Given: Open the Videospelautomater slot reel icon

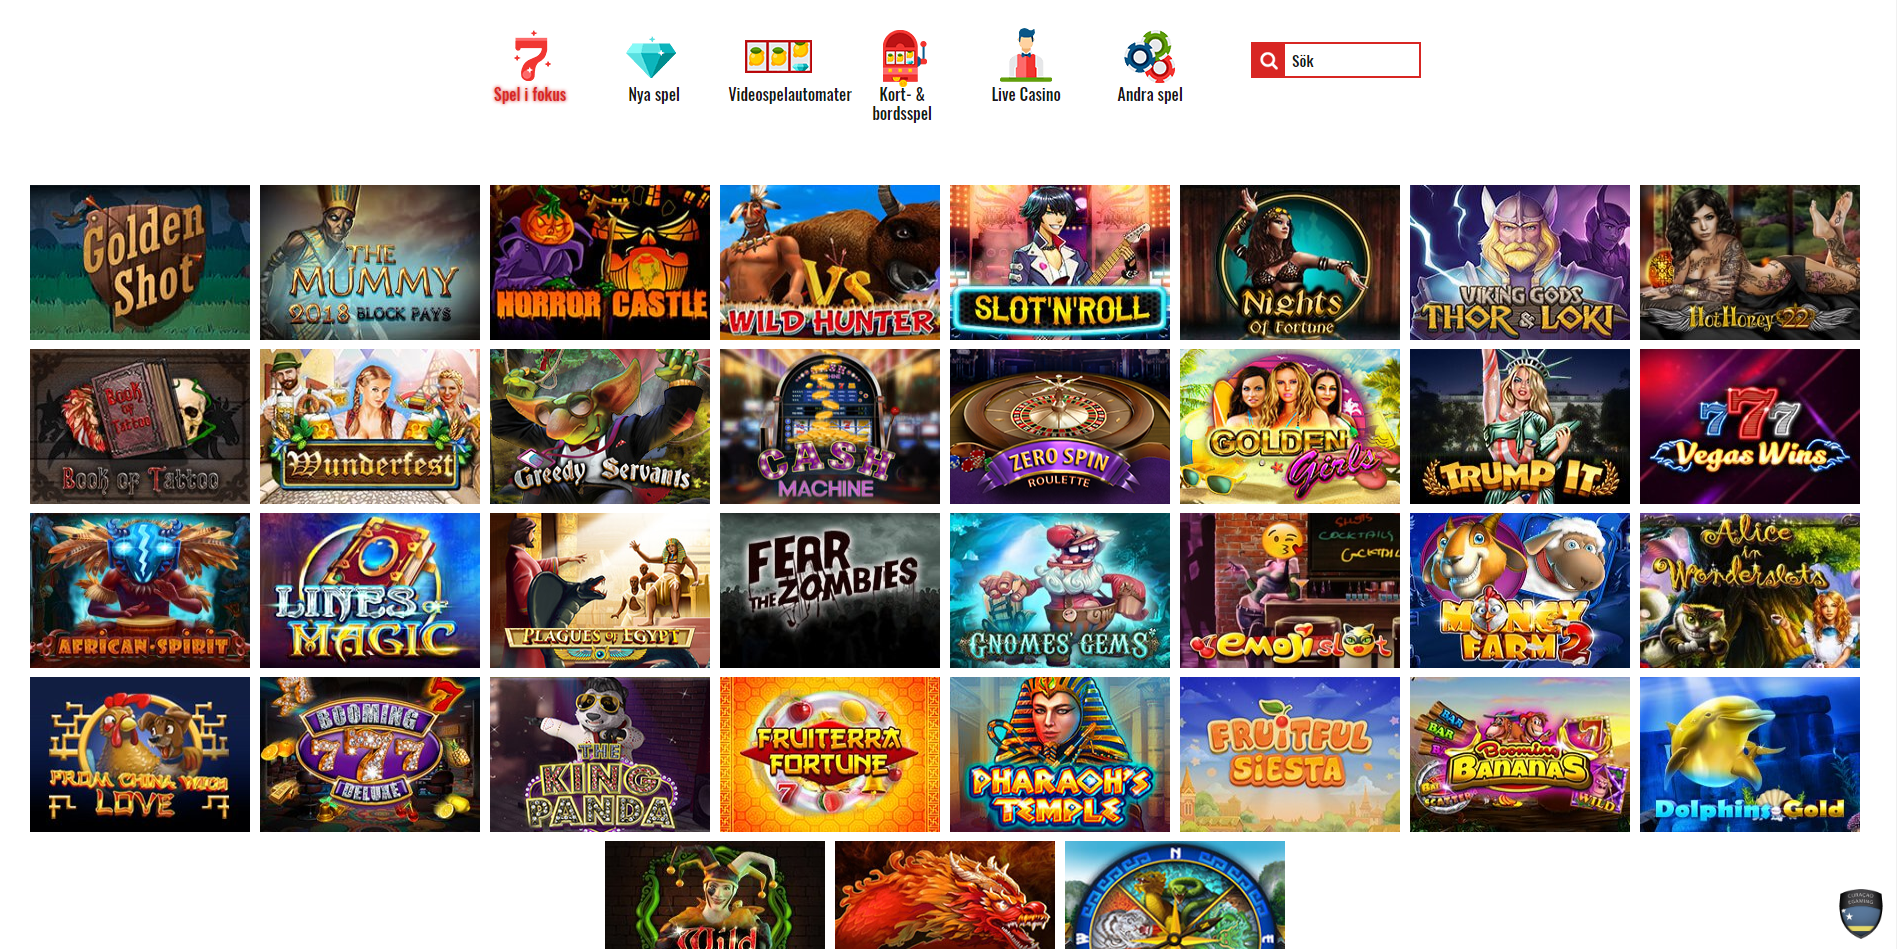Looking at the screenshot, I should [x=778, y=56].
